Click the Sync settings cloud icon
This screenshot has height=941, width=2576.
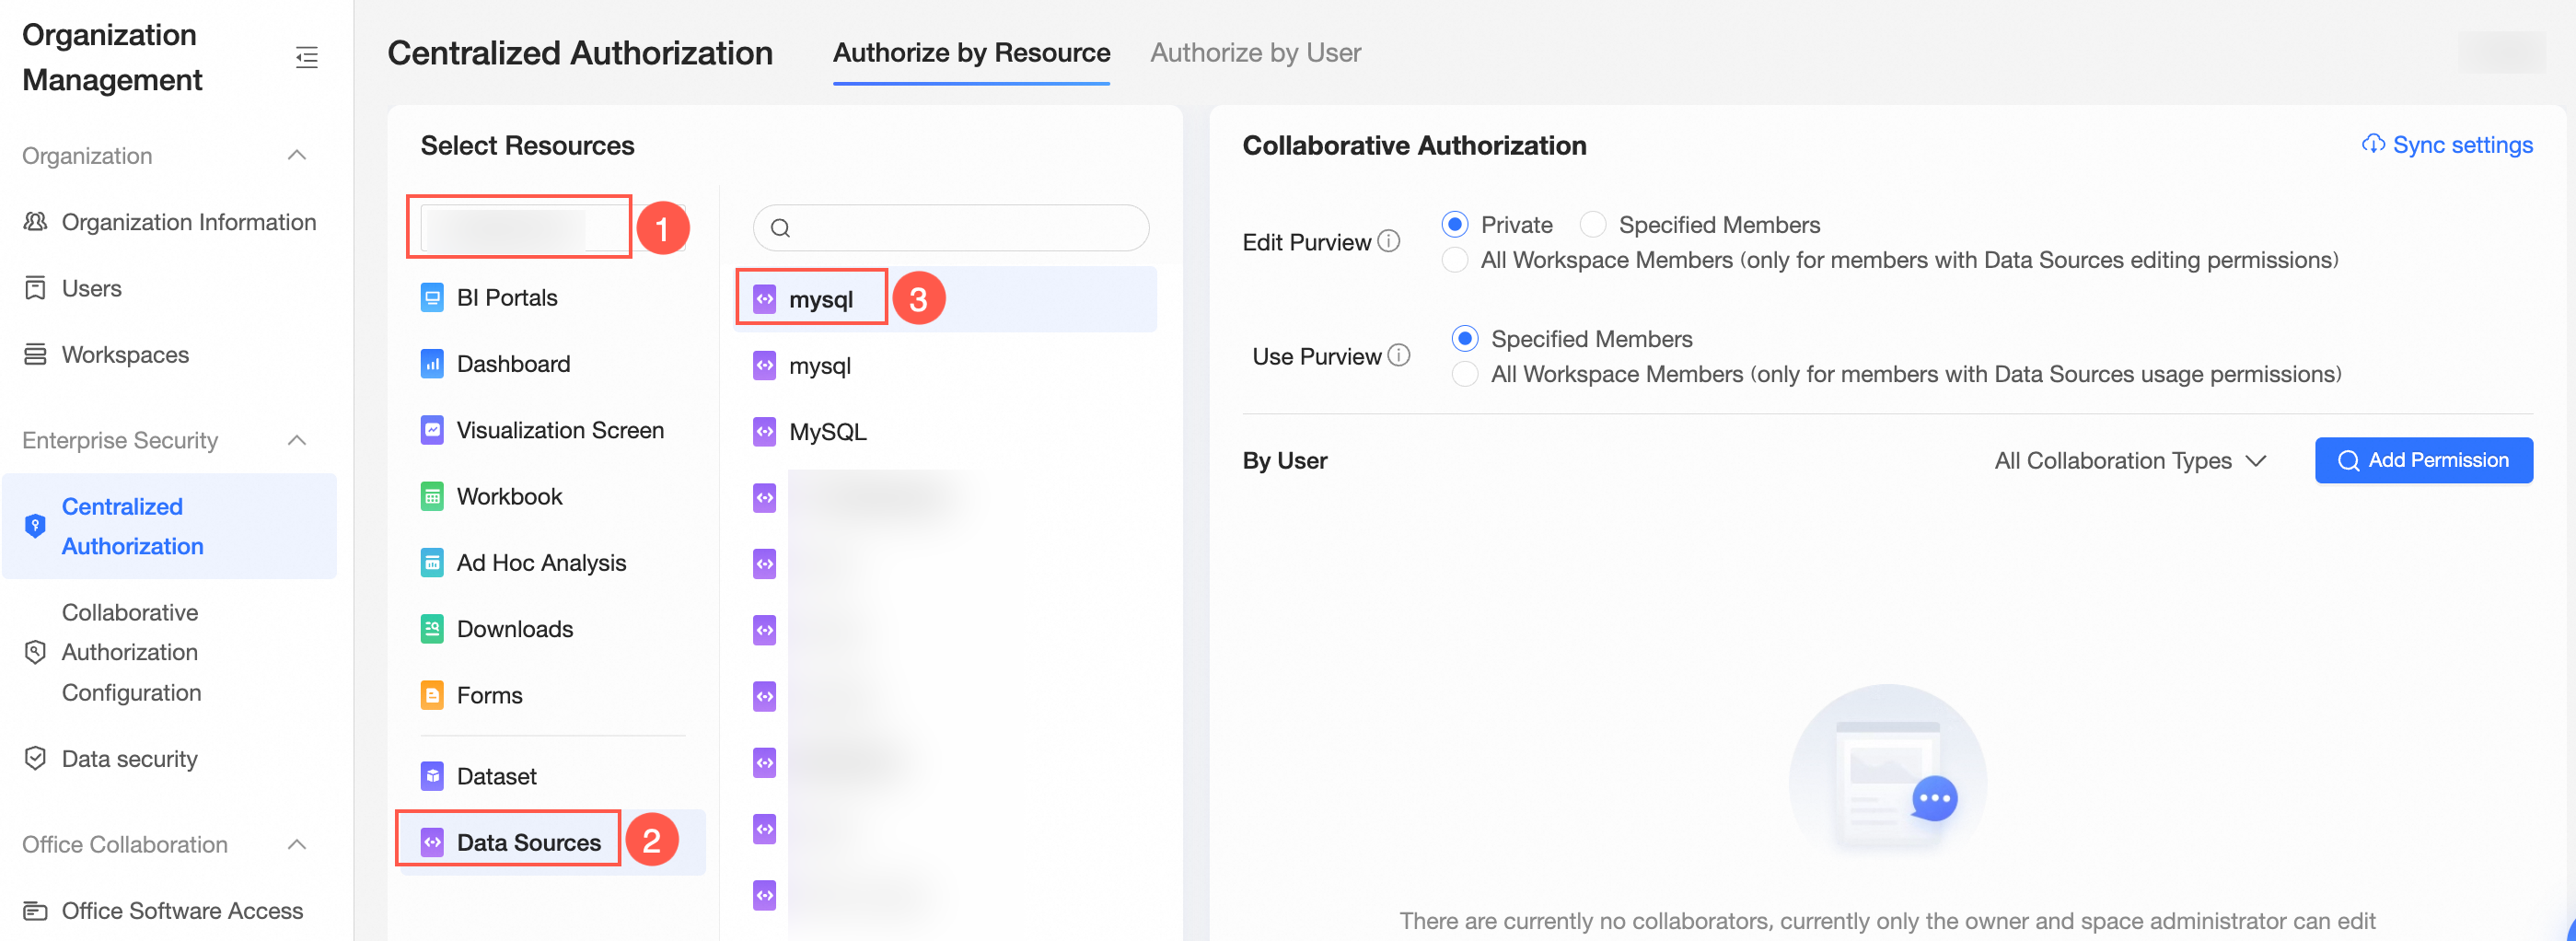(2373, 144)
